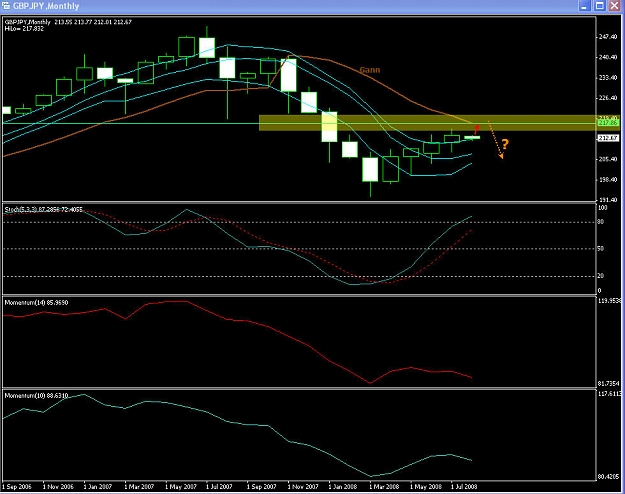Select the brown 'Gann' text label
The width and height of the screenshot is (625, 494).
[369, 70]
